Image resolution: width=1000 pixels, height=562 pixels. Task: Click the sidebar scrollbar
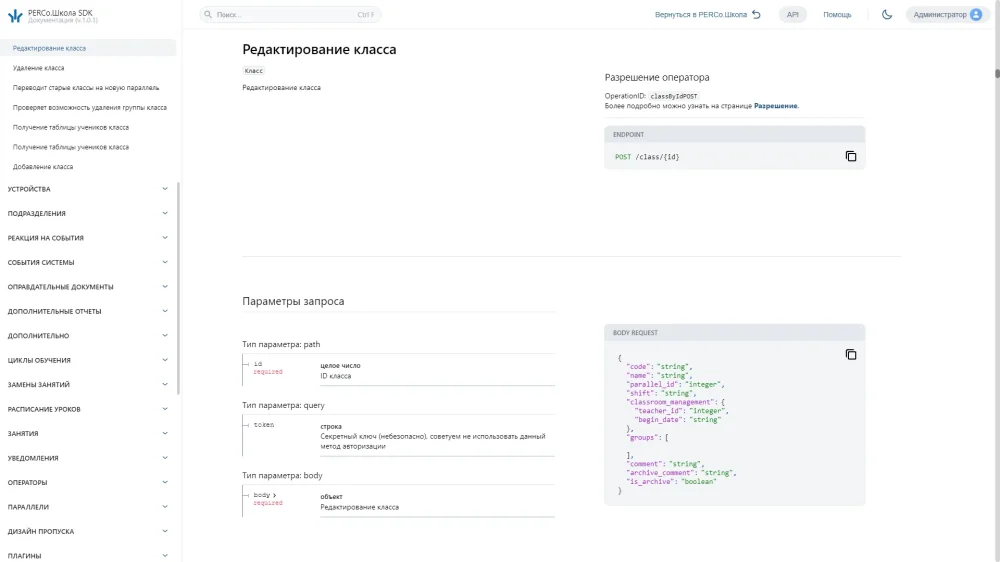point(179,288)
